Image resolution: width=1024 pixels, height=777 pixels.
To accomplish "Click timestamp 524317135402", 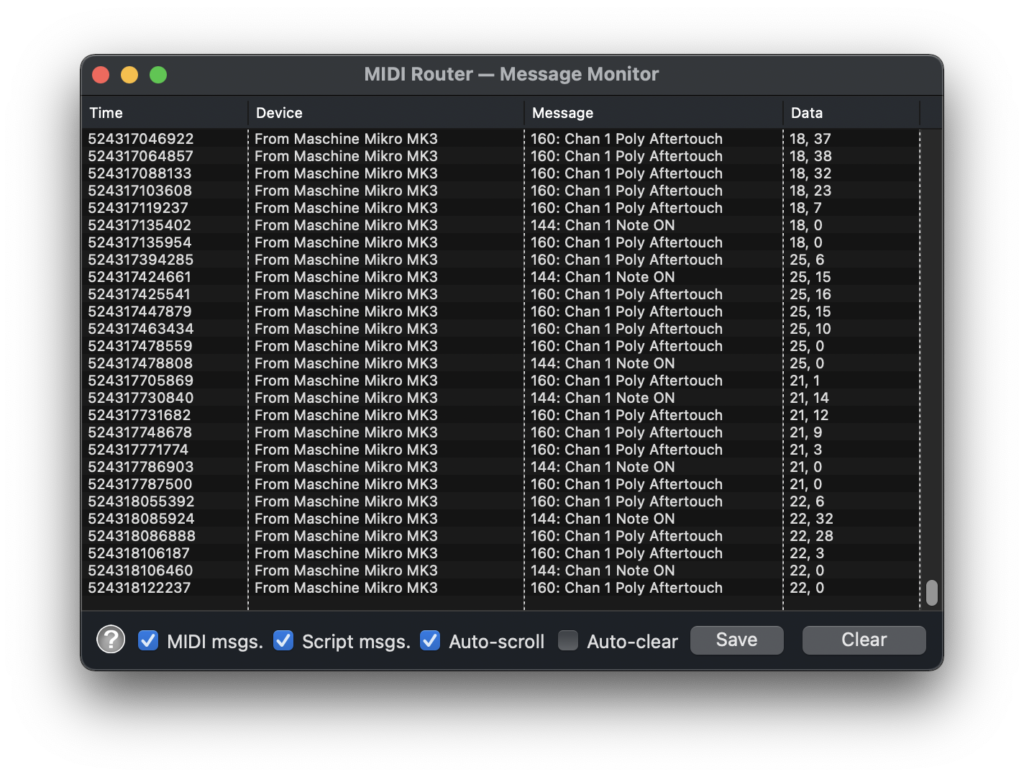I will click(140, 225).
